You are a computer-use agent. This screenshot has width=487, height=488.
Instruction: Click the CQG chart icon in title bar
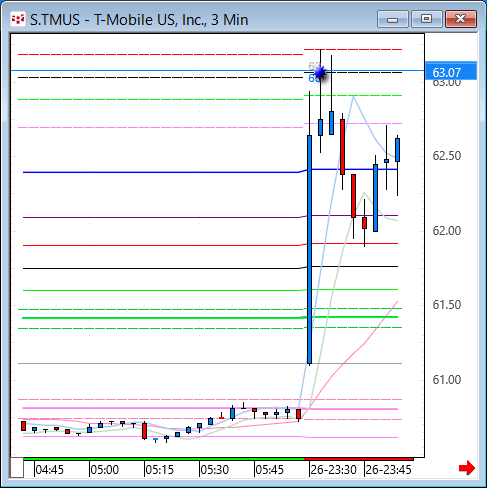coord(18,19)
